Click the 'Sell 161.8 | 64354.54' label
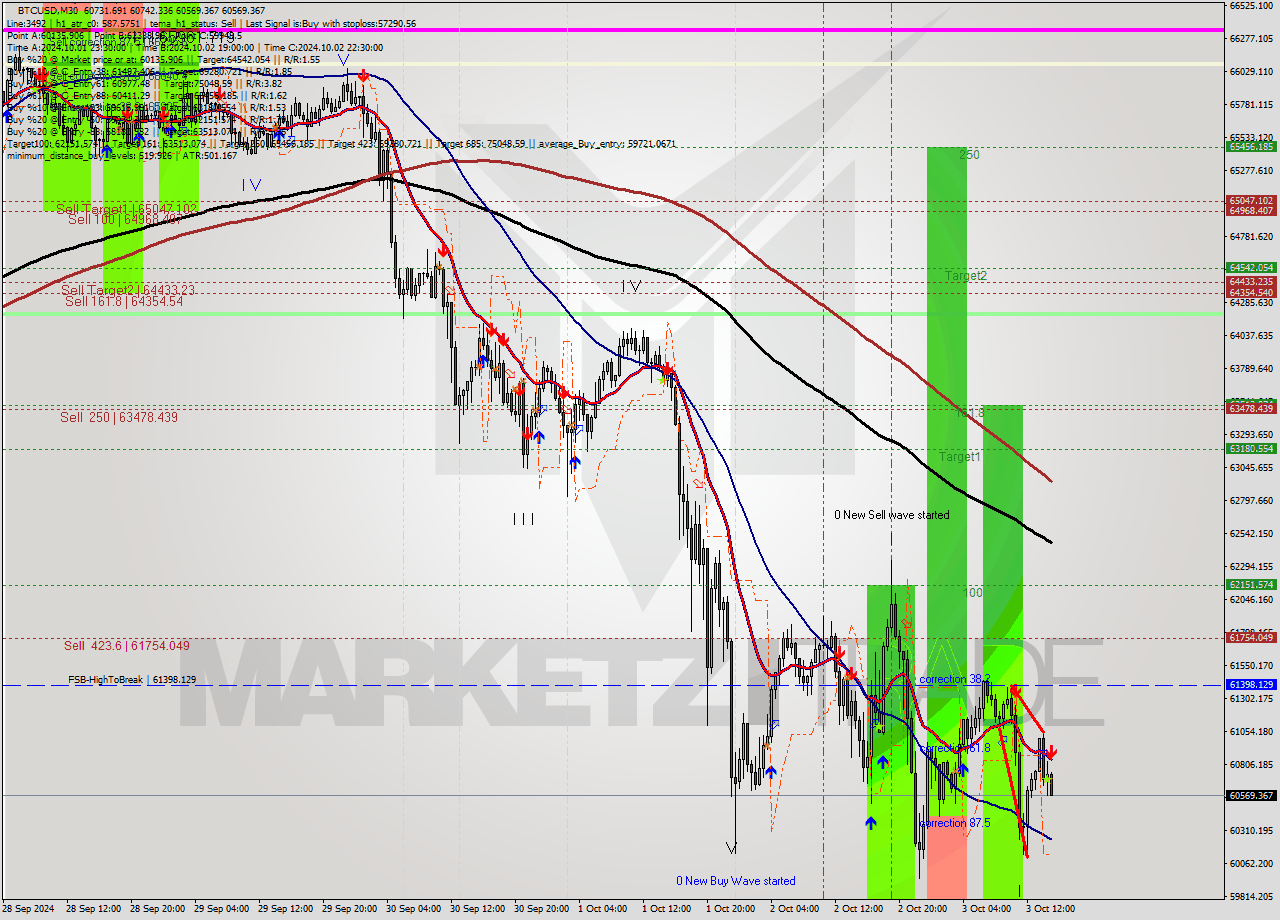Viewport: 1280px width, 920px height. pyautogui.click(x=124, y=300)
